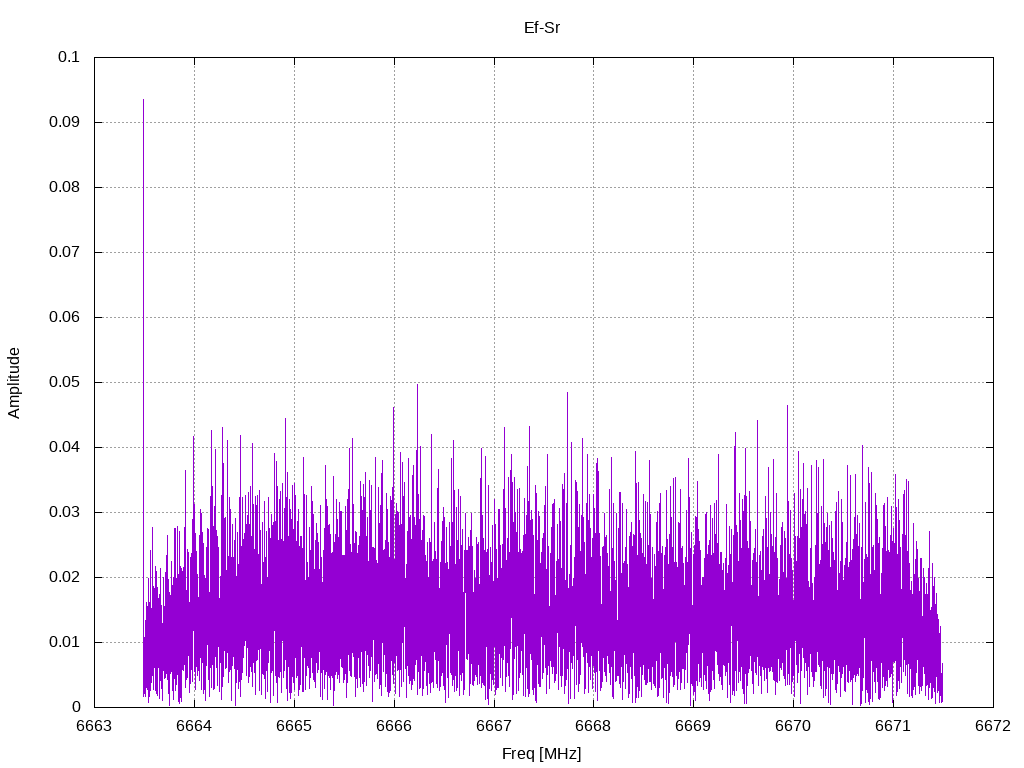Click the y-axis tick value 0.09
Viewport: 1024px width, 768px height.
(64, 122)
